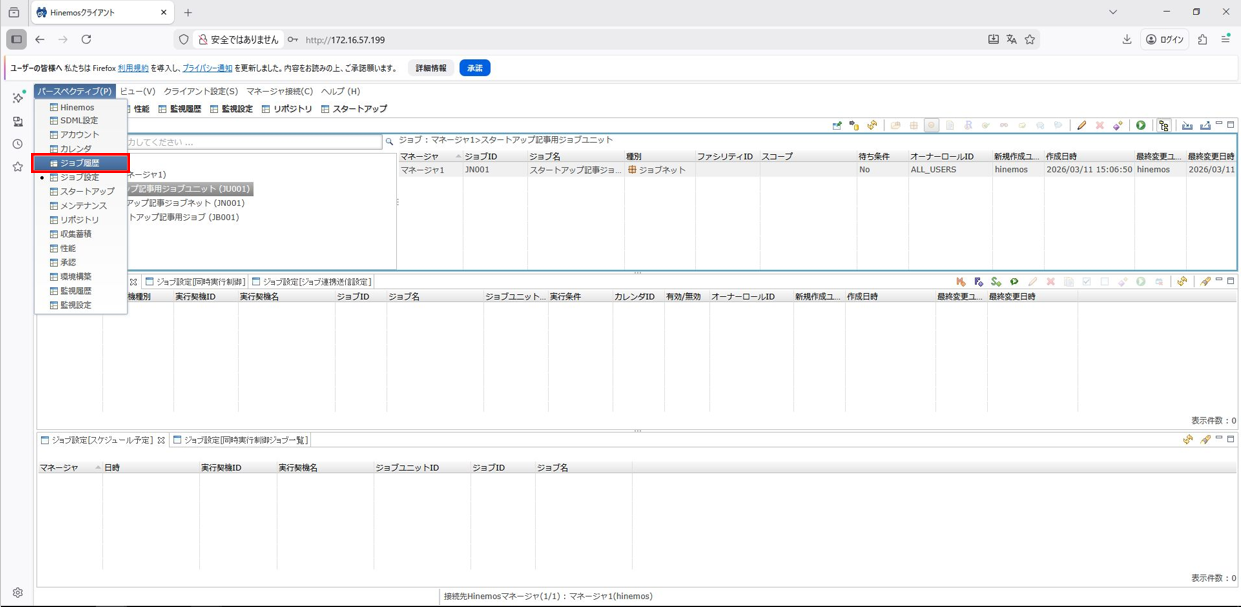
Task: Click the pencil edit icon in job toolbar
Action: click(x=1081, y=126)
